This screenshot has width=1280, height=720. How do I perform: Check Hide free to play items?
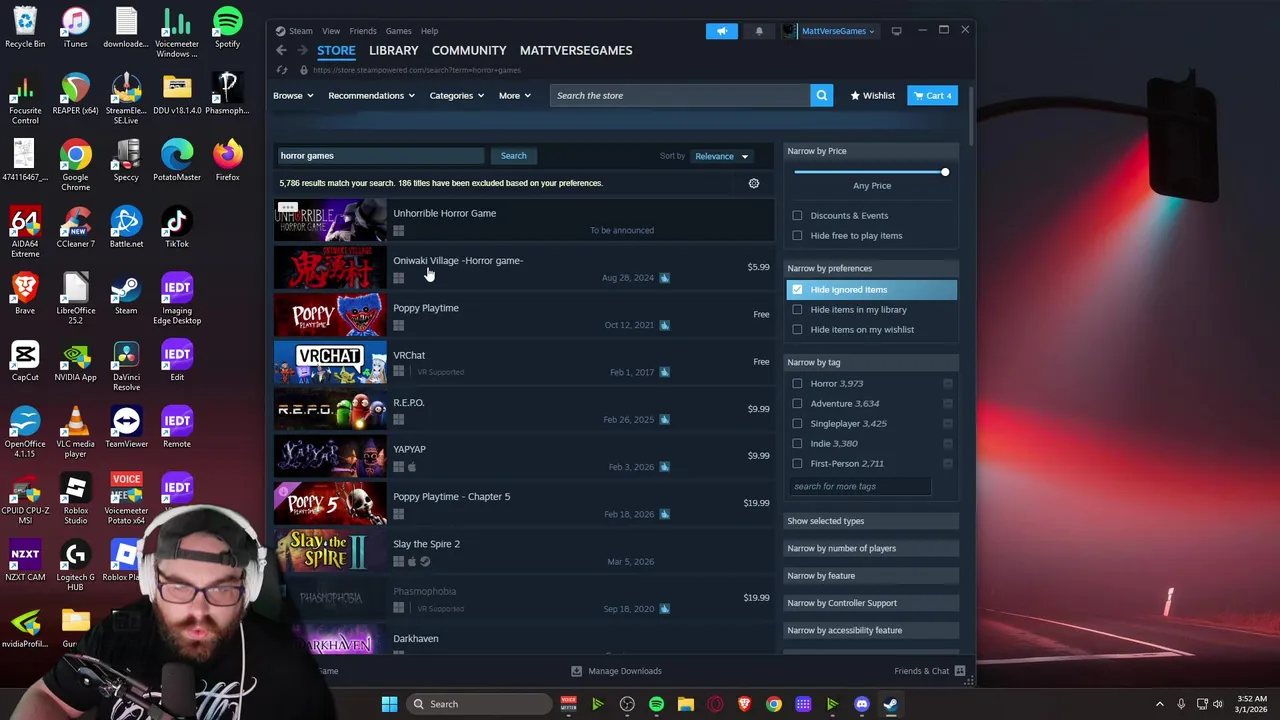tap(797, 235)
